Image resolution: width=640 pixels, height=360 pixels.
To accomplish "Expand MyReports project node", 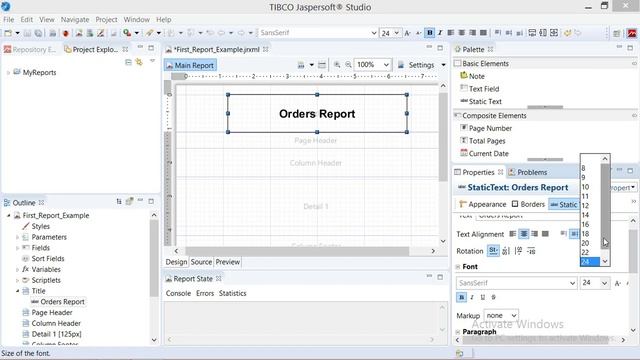I will click(x=8, y=73).
